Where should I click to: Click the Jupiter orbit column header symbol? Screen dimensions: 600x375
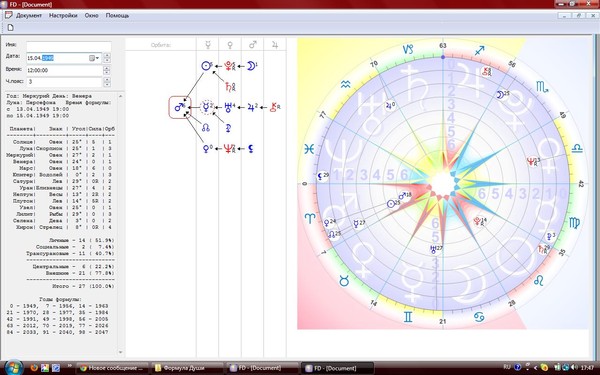(x=275, y=45)
